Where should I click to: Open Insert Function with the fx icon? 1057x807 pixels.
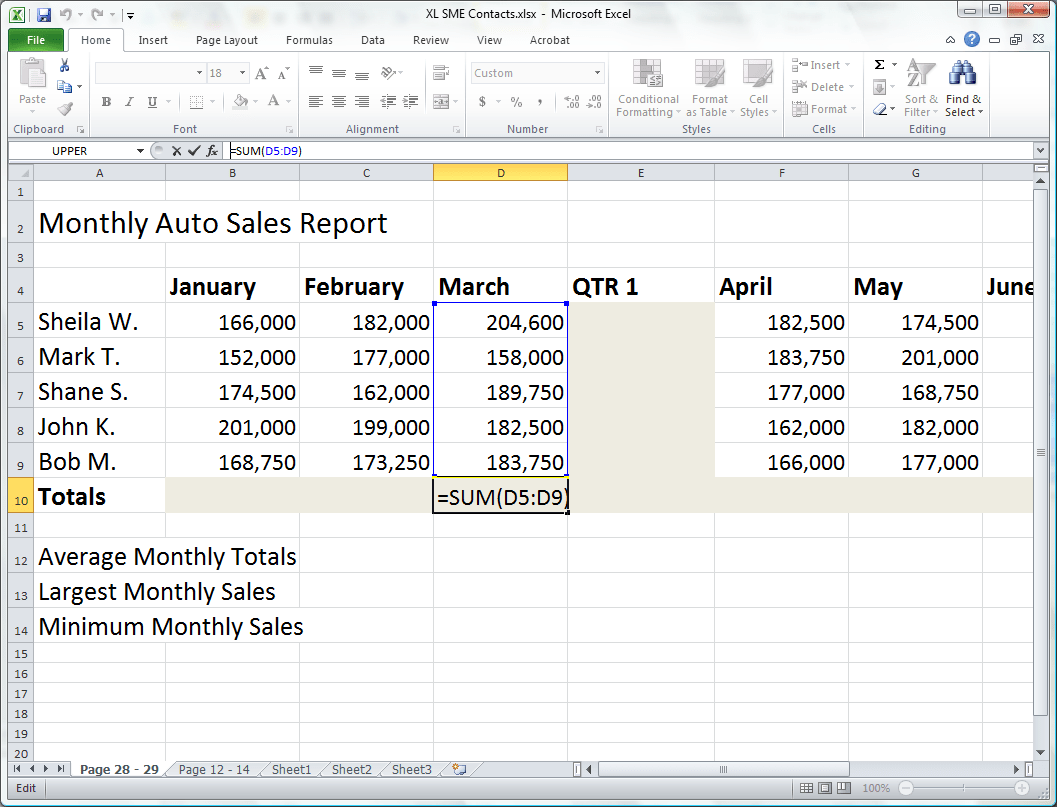(212, 151)
